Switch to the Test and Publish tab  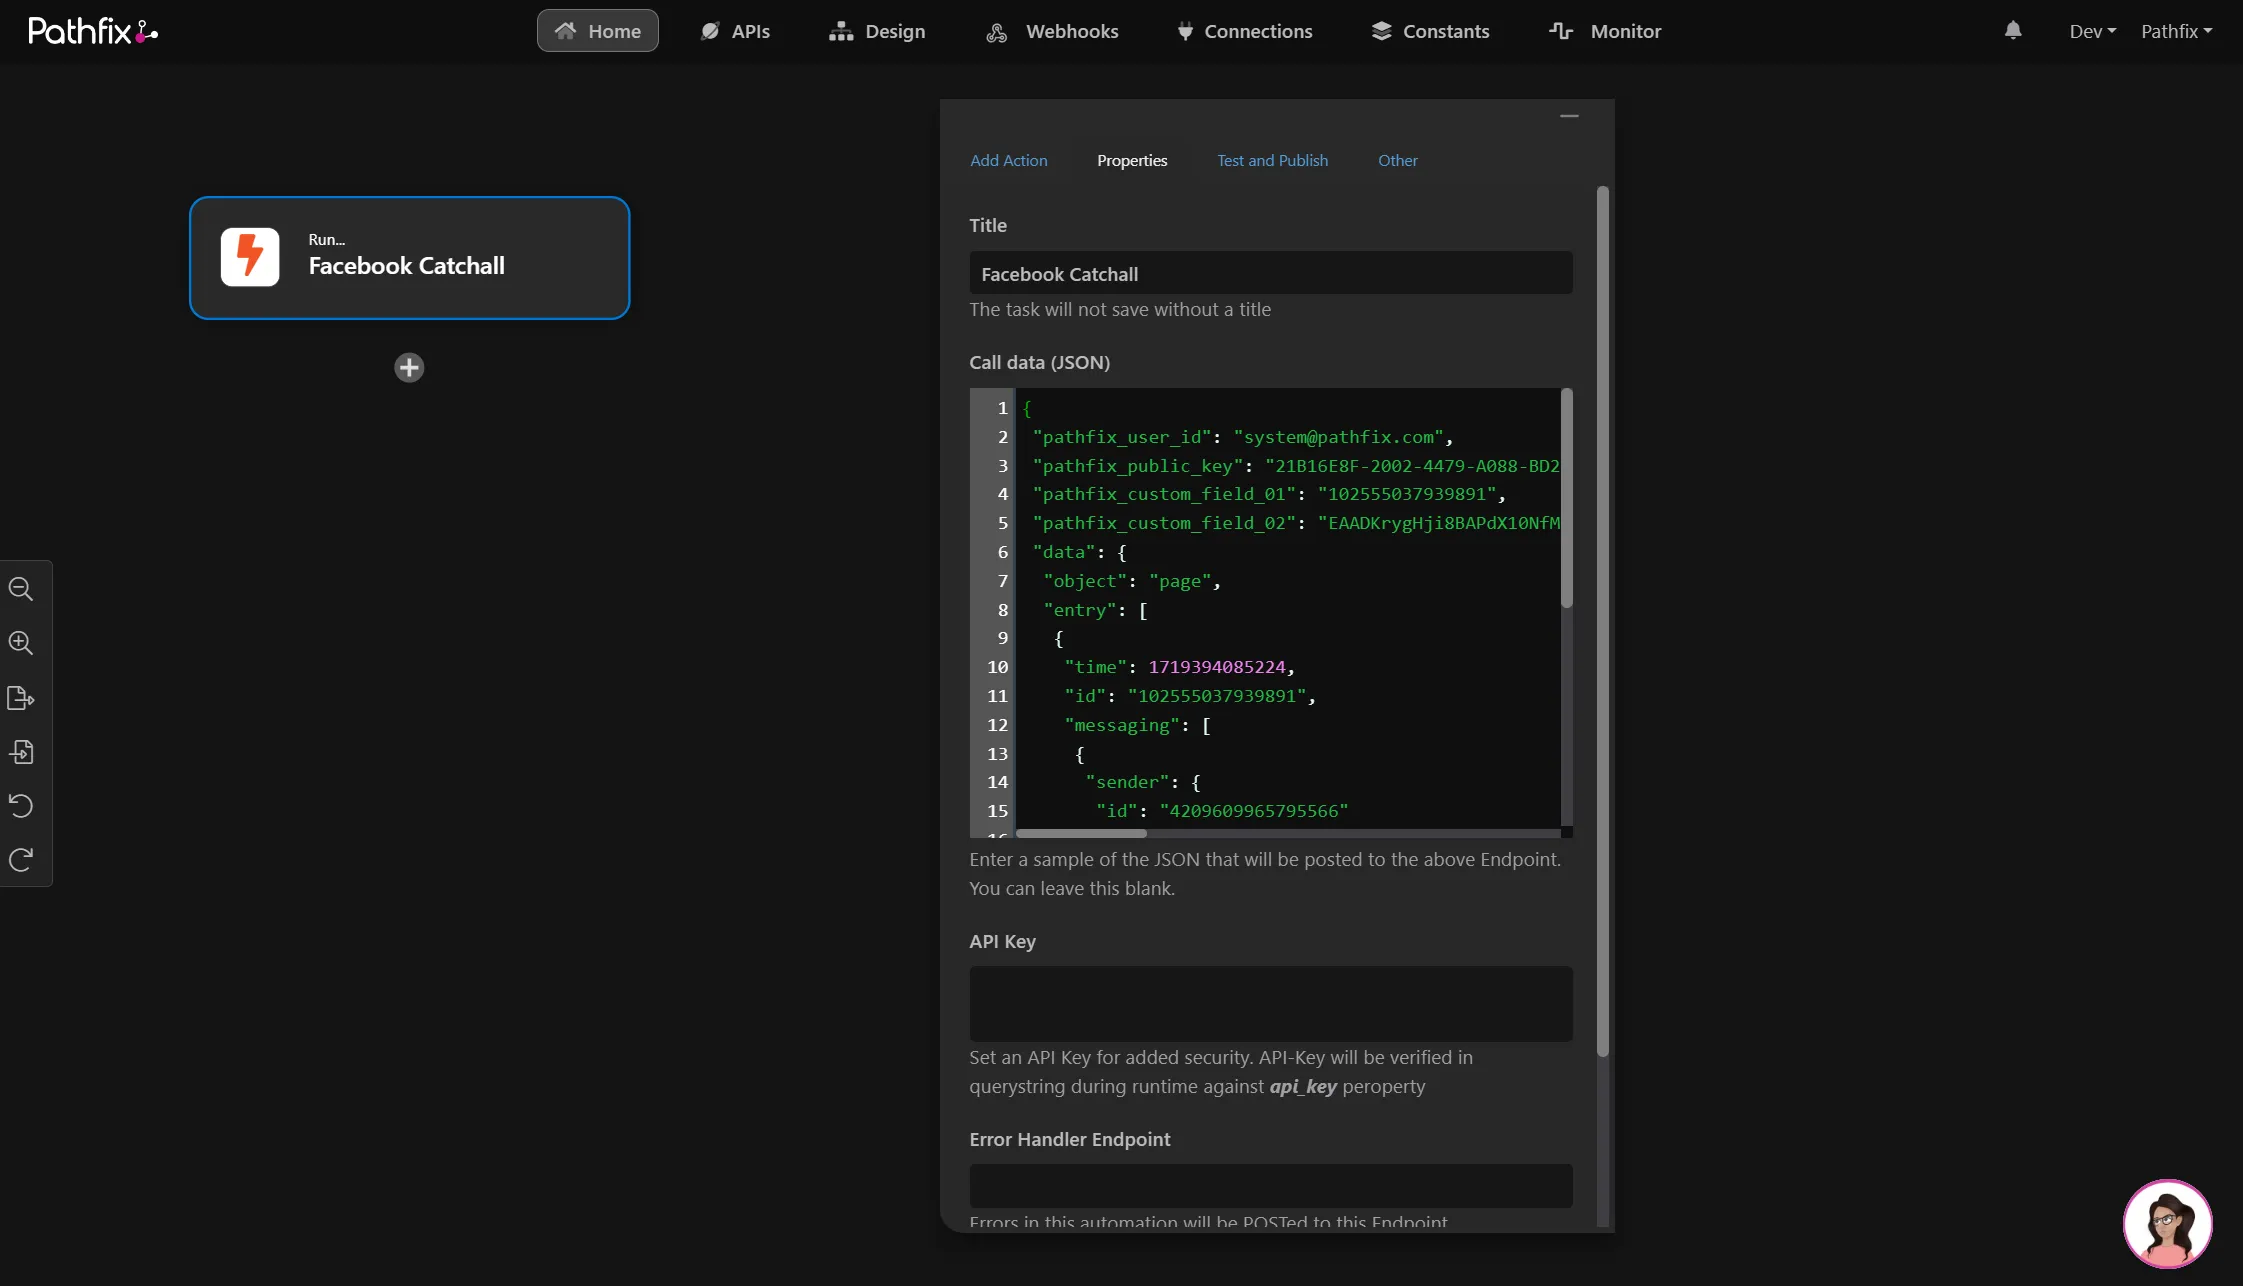point(1272,160)
